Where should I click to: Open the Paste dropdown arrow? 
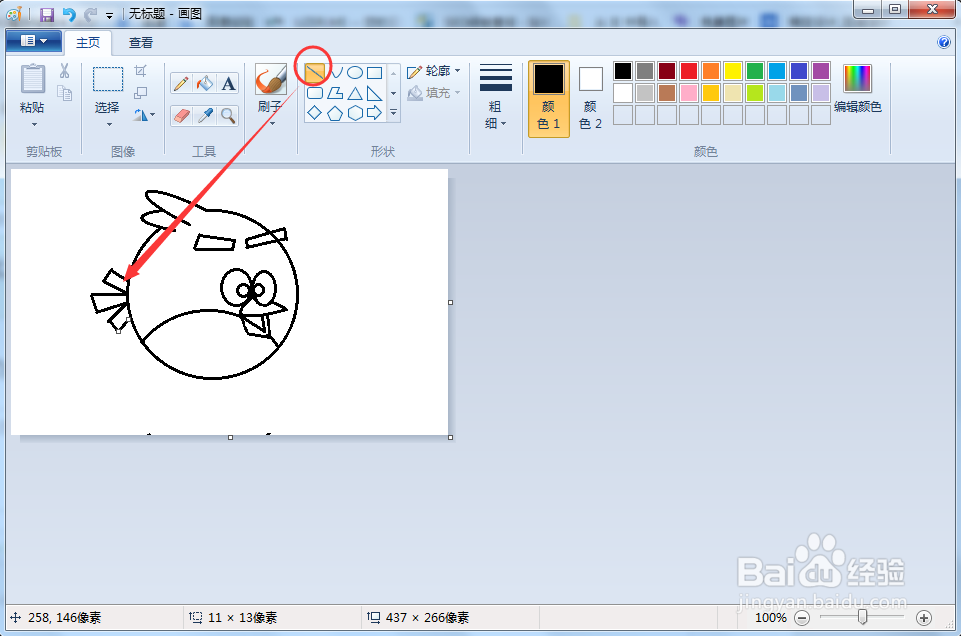[34, 124]
